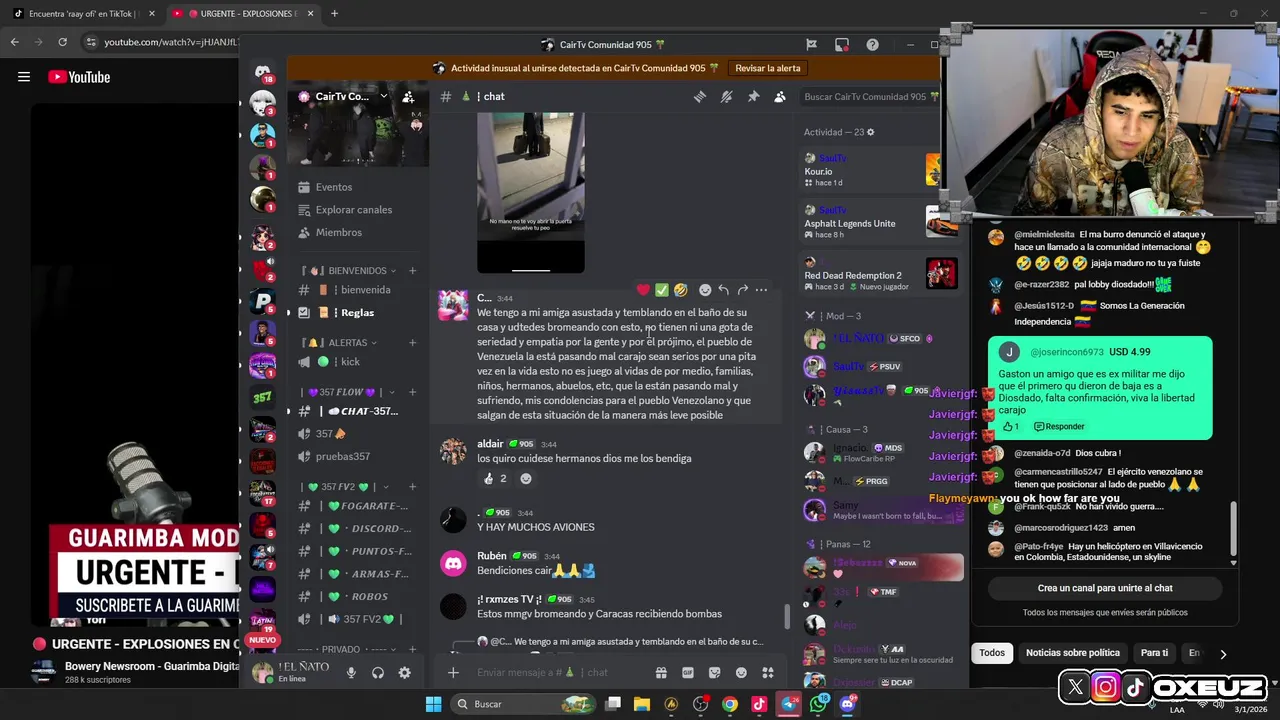Create channel plus in BIENVENIDOS category
The width and height of the screenshot is (1280, 720).
pyautogui.click(x=412, y=271)
